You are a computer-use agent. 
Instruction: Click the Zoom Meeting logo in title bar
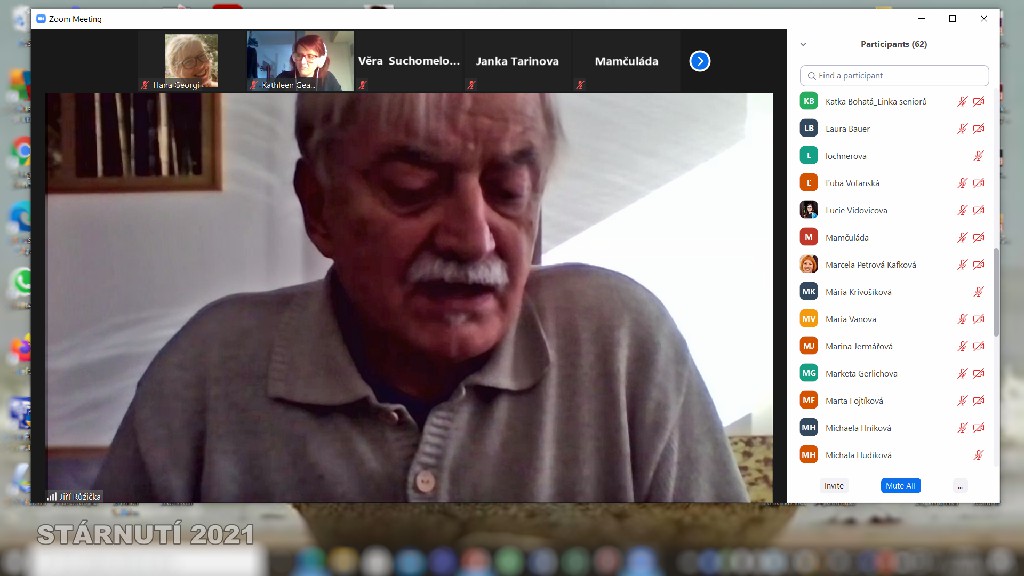point(41,19)
